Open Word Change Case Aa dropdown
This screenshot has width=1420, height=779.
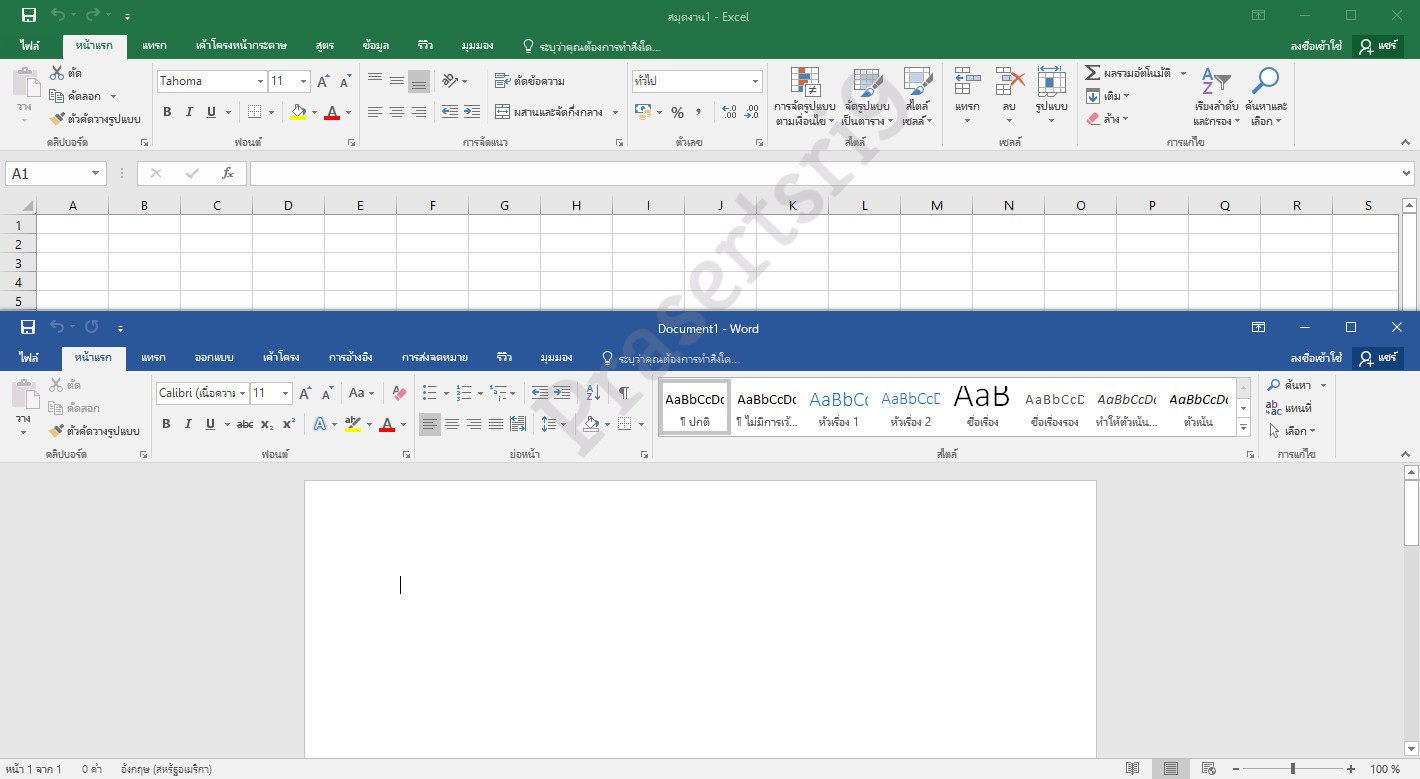(x=362, y=393)
